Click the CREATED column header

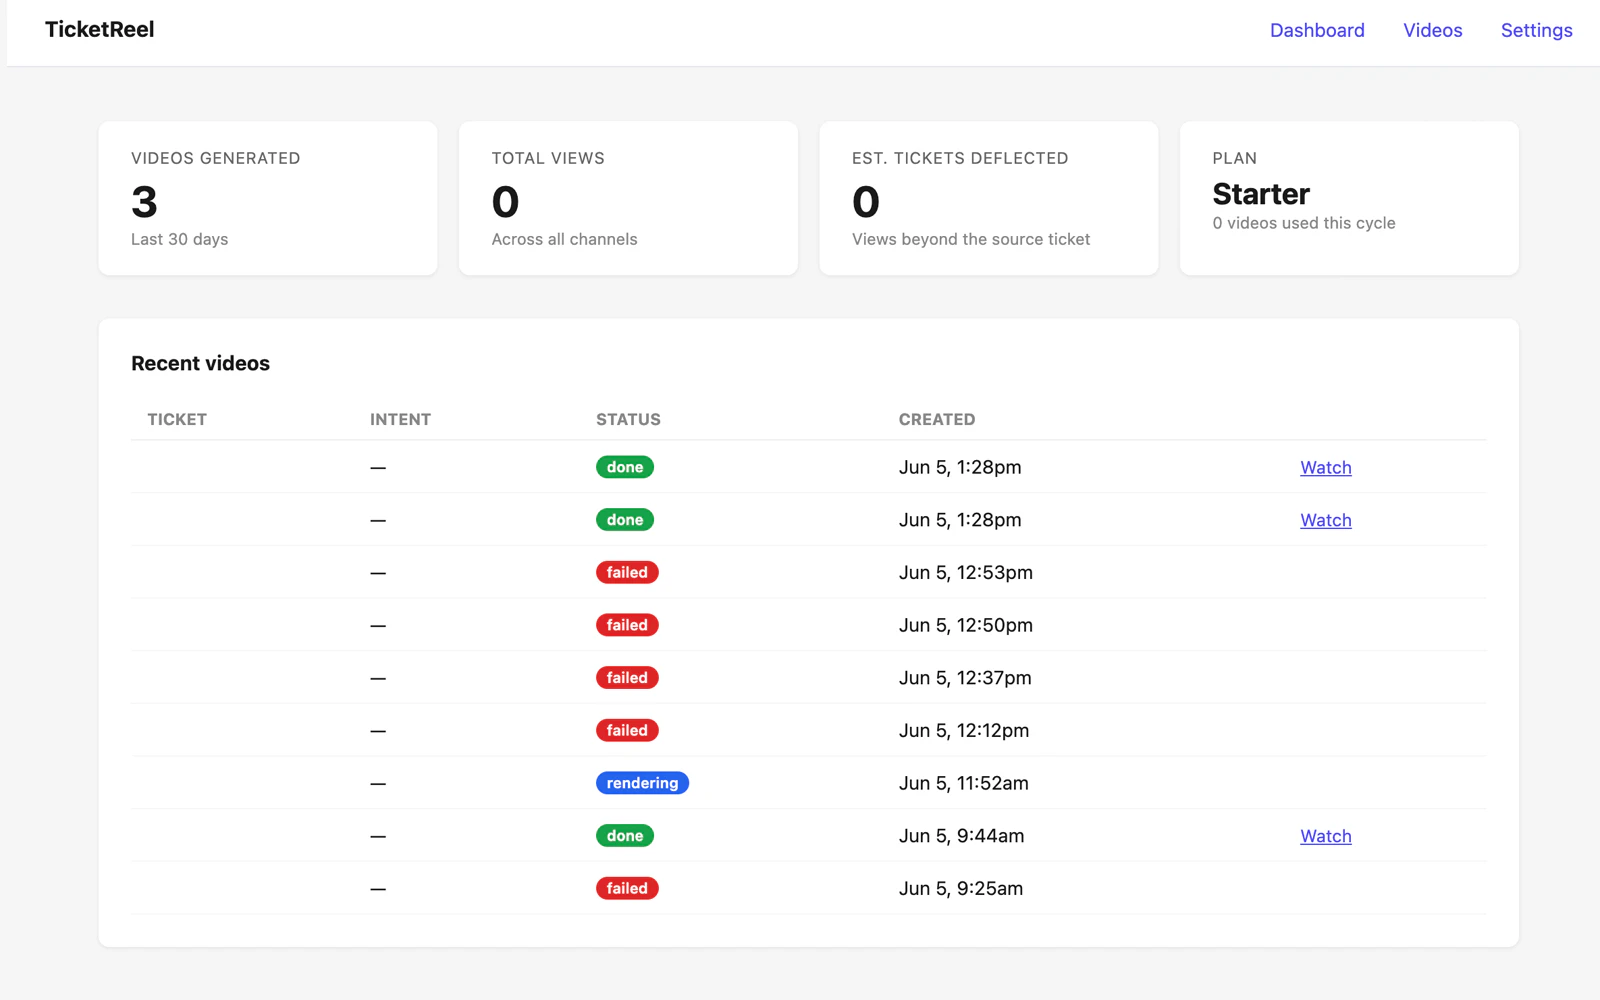click(937, 419)
